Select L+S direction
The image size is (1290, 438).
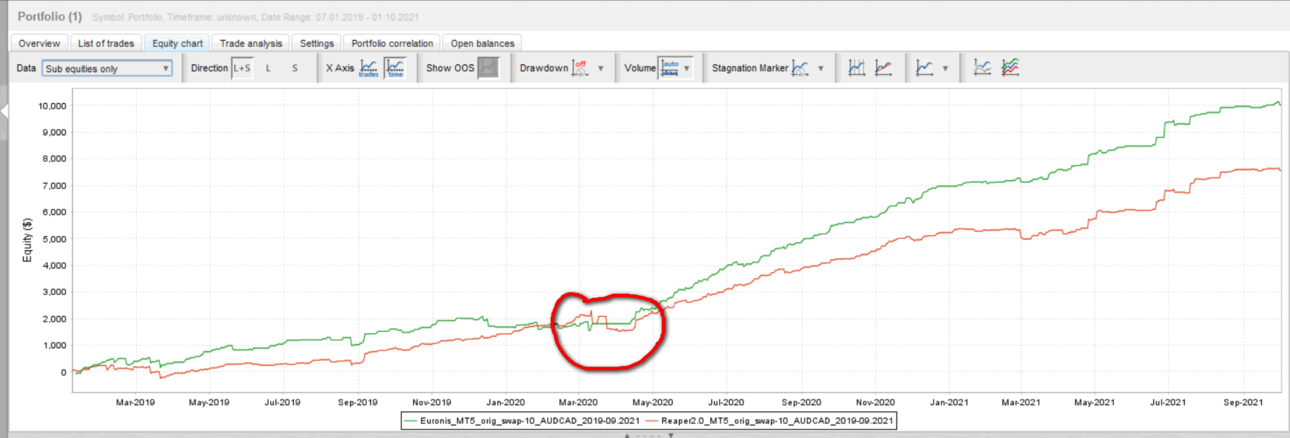242,68
